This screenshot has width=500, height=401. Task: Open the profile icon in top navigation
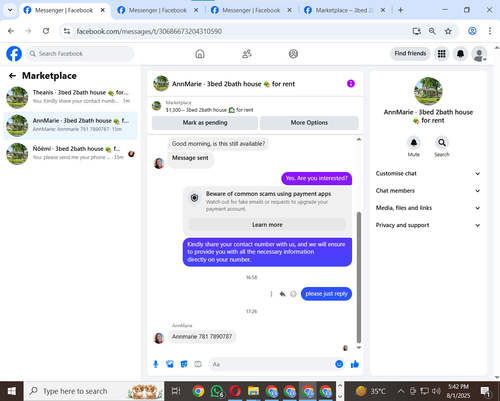pos(293,54)
